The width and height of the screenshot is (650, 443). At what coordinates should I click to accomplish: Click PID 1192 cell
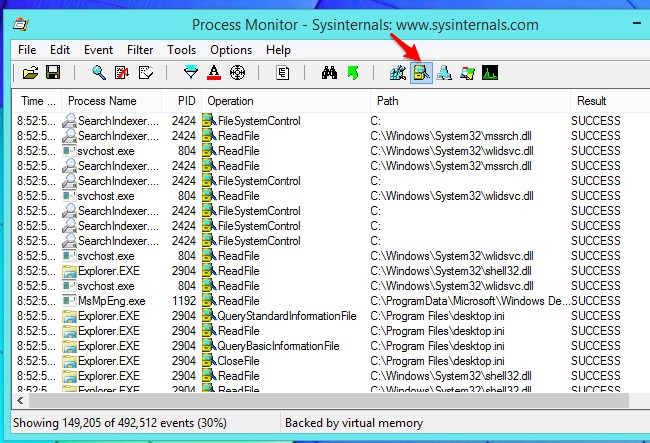tap(184, 301)
